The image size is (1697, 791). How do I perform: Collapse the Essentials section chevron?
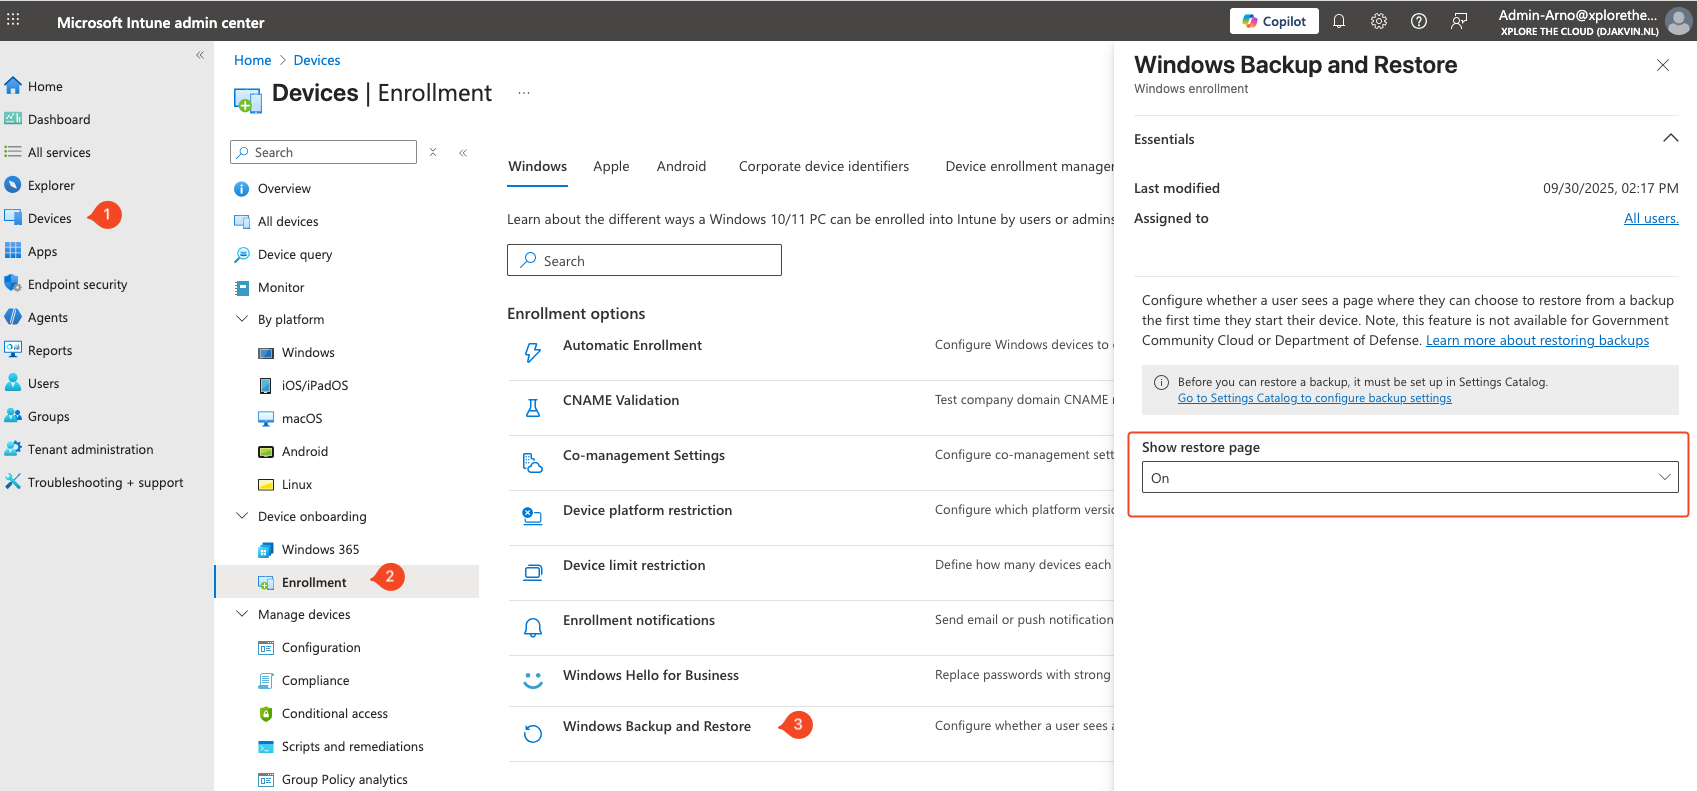[1670, 138]
